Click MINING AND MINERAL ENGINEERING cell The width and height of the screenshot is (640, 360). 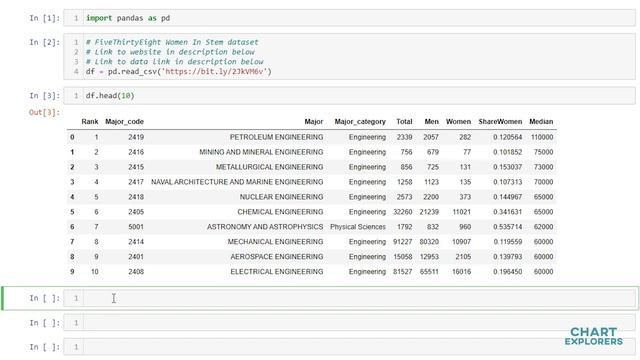point(261,152)
